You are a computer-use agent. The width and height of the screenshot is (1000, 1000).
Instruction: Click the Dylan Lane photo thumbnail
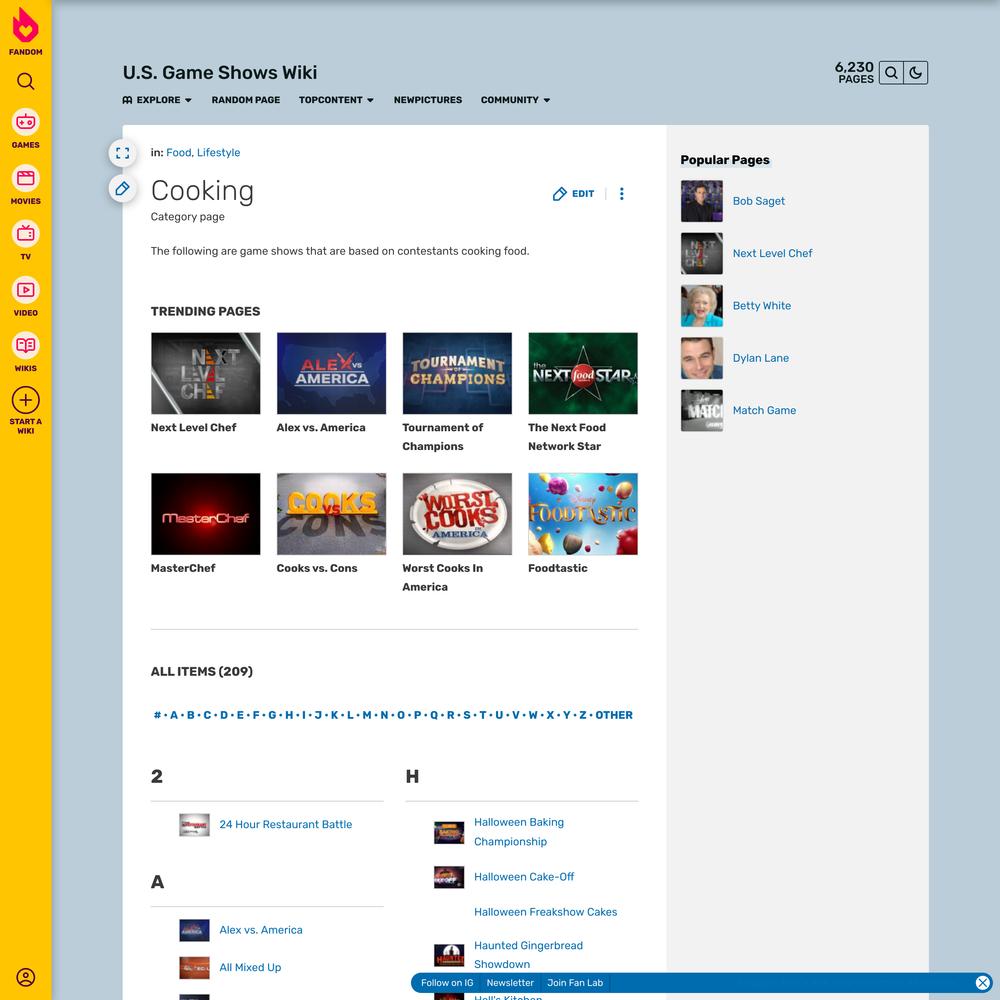[702, 358]
